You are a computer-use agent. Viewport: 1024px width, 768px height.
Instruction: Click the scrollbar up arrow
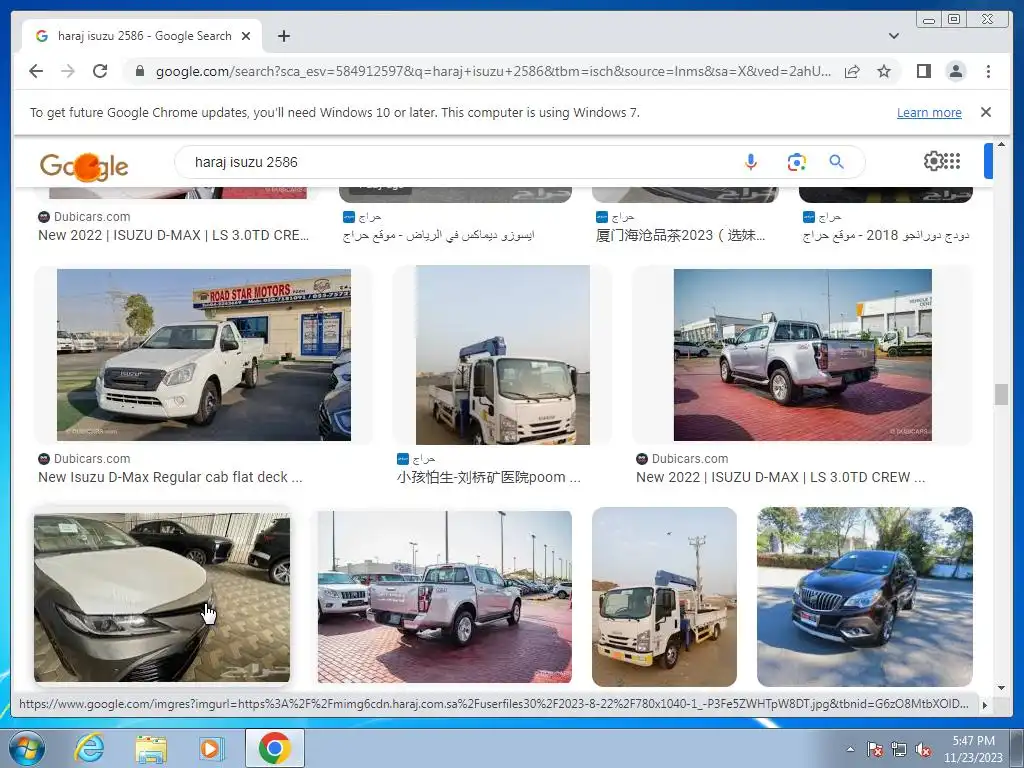coord(1001,144)
